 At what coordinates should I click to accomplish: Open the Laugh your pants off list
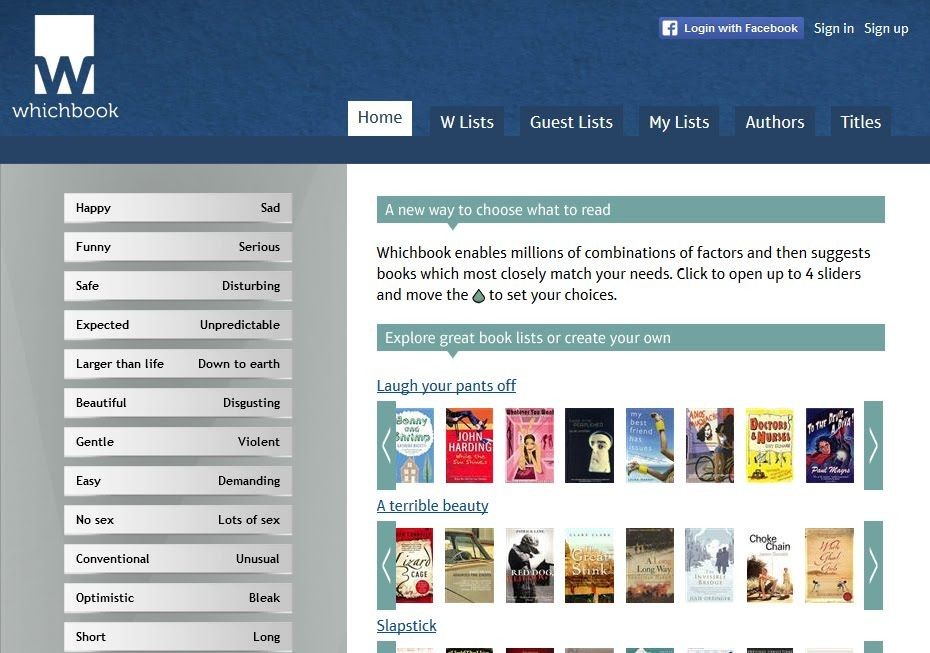(446, 386)
